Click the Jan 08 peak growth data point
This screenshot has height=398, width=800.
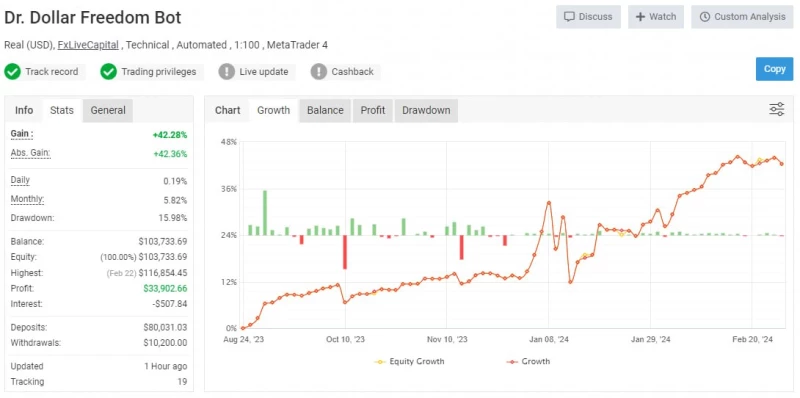click(548, 203)
